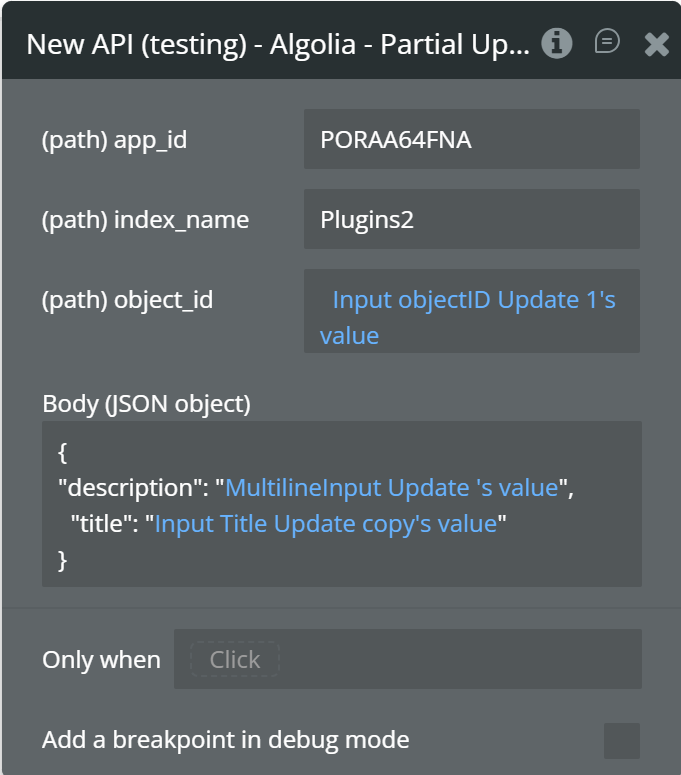Enable the debug mode breakpoint checkbox

click(x=622, y=741)
